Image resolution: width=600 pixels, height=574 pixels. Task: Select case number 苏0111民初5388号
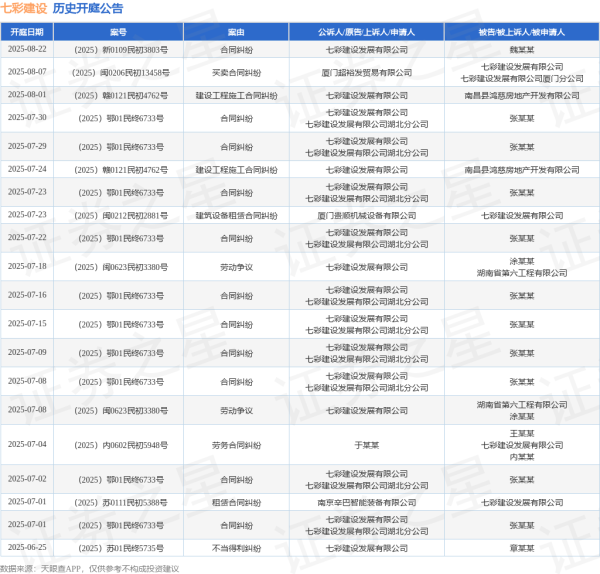pos(121,502)
